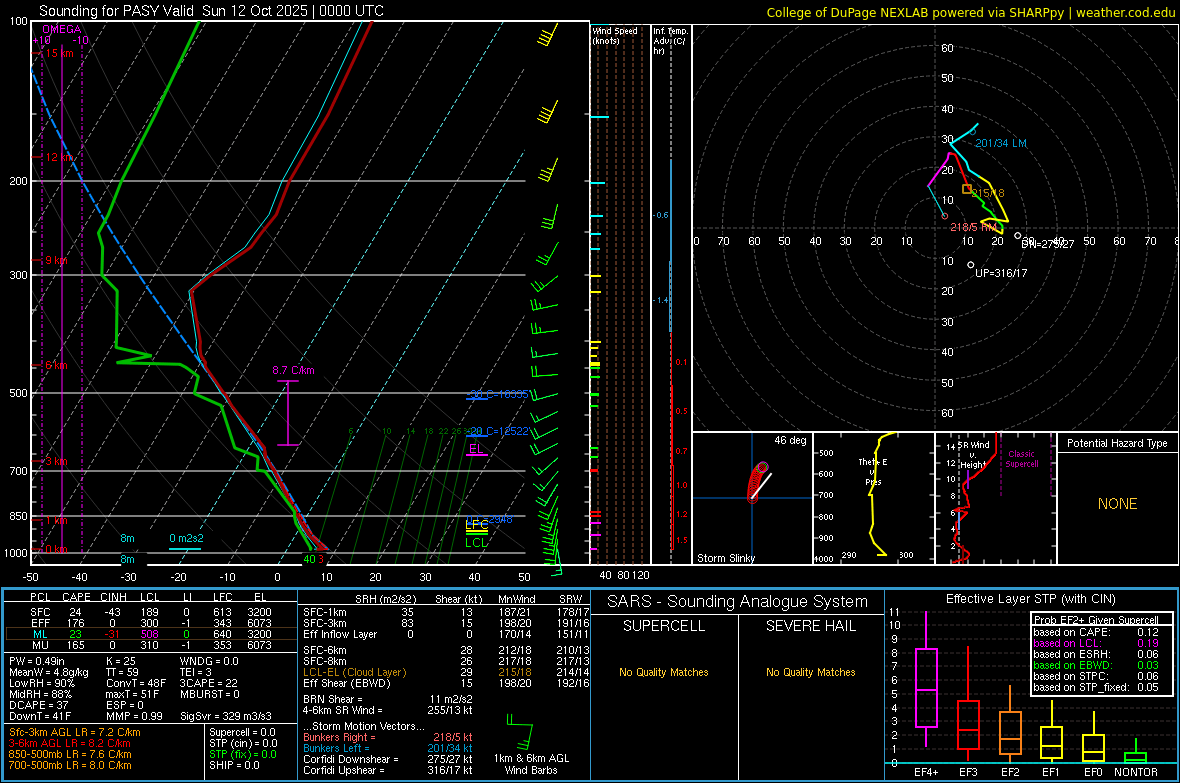Click the Wind Speed (knots) panel header

[x=615, y=35]
